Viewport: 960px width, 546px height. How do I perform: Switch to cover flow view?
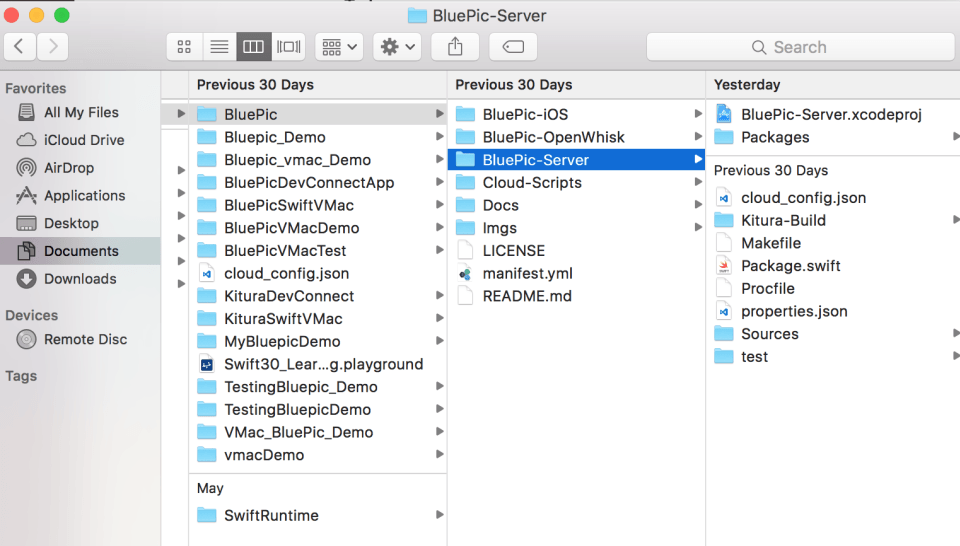pos(288,47)
